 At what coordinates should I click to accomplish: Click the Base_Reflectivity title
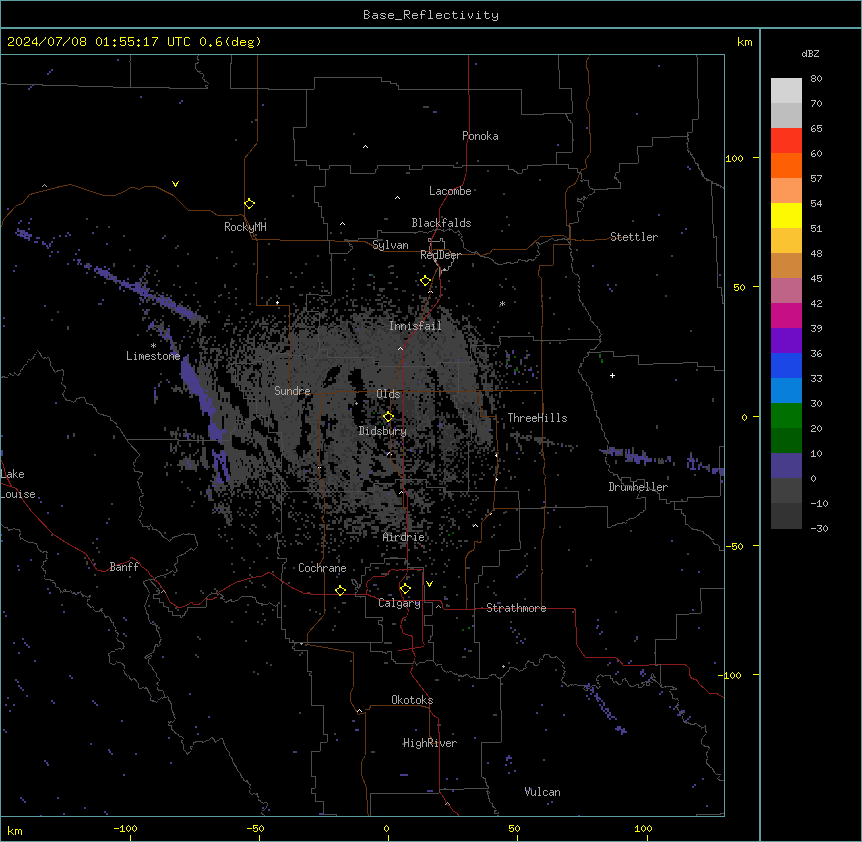coord(431,15)
